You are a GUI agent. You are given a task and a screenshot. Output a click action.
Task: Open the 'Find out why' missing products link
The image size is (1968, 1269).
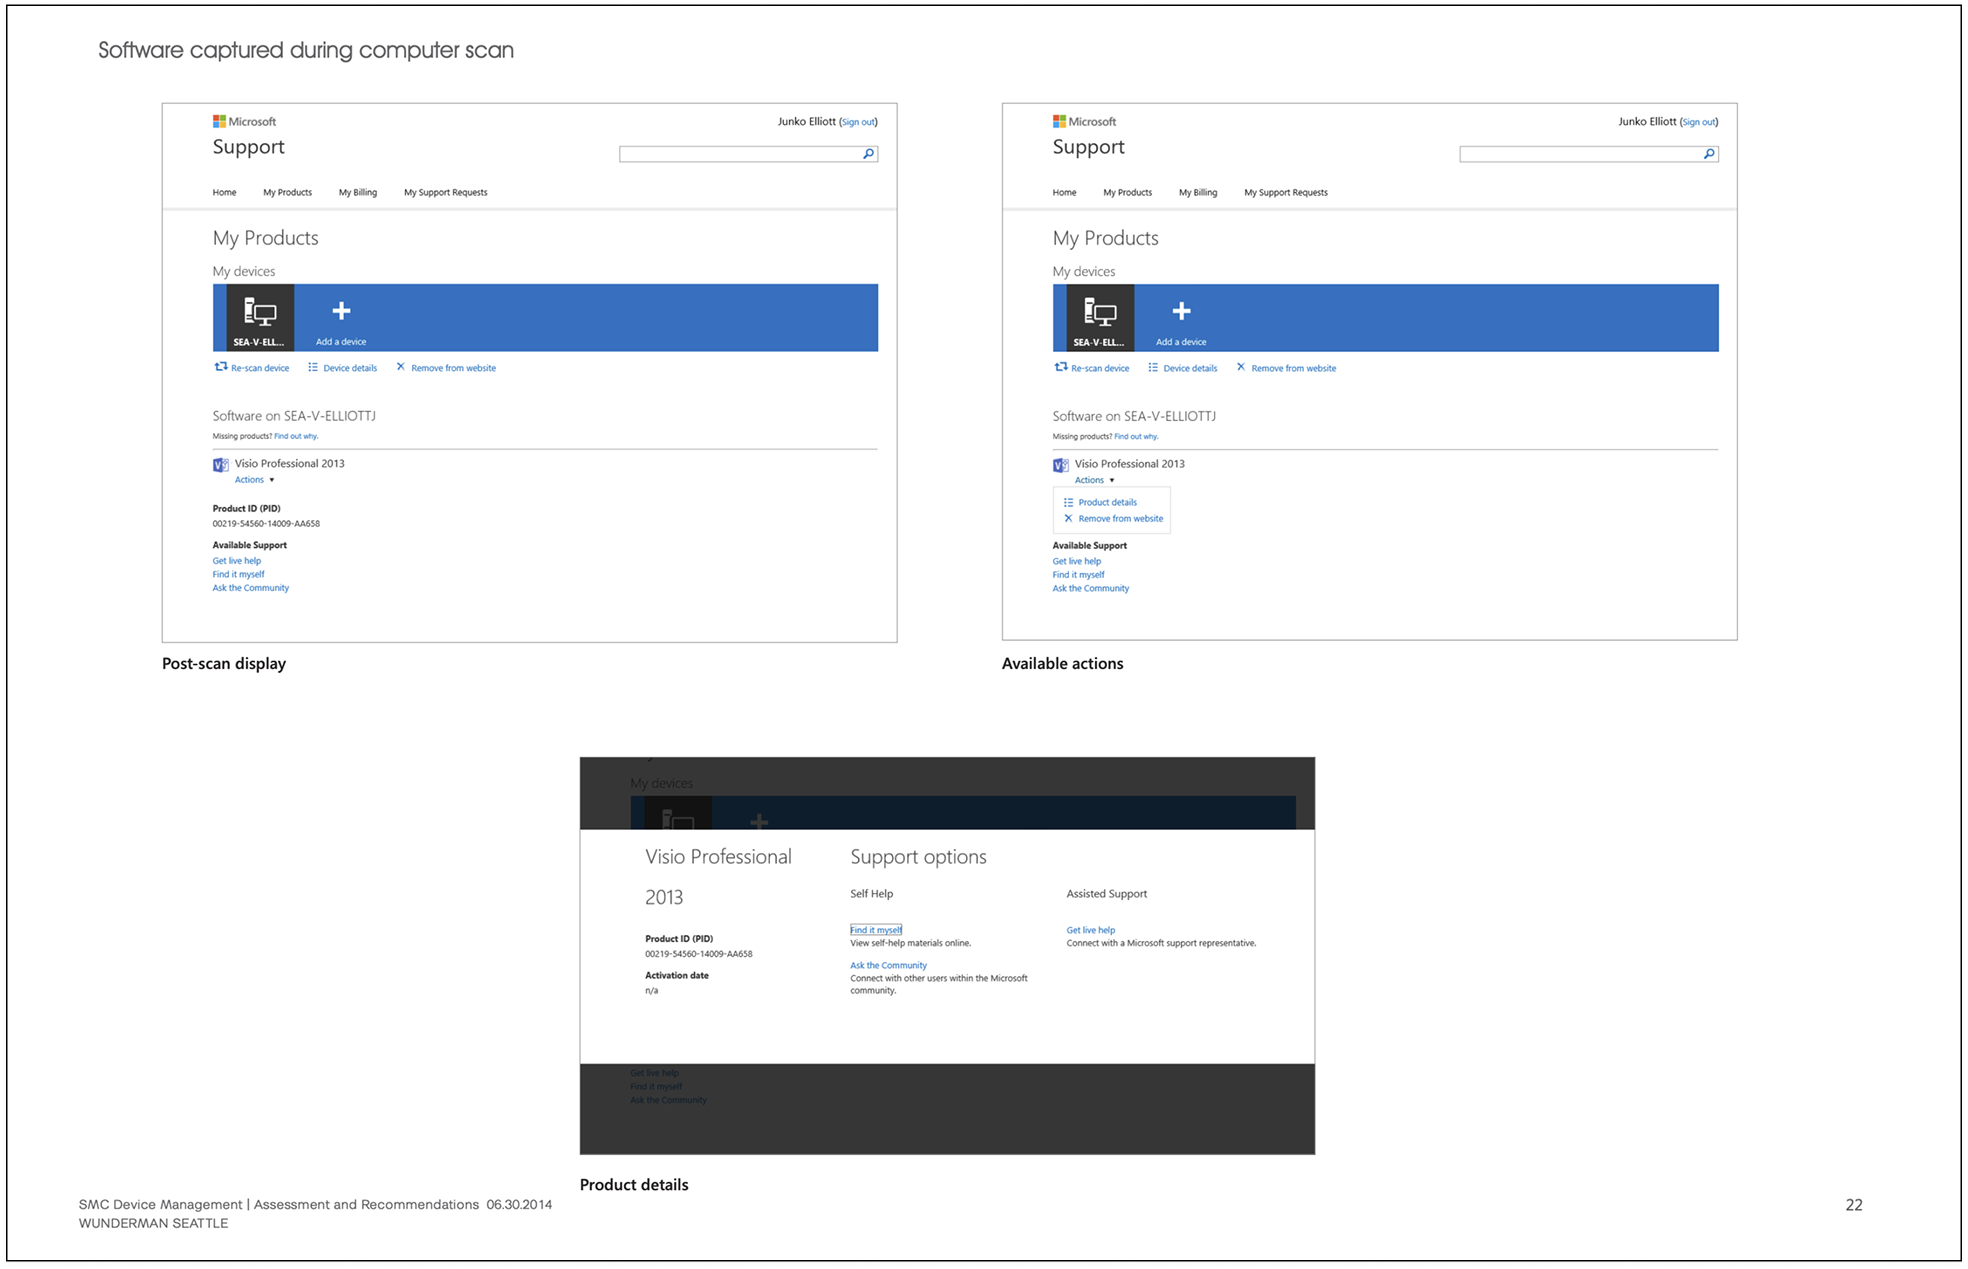point(297,436)
